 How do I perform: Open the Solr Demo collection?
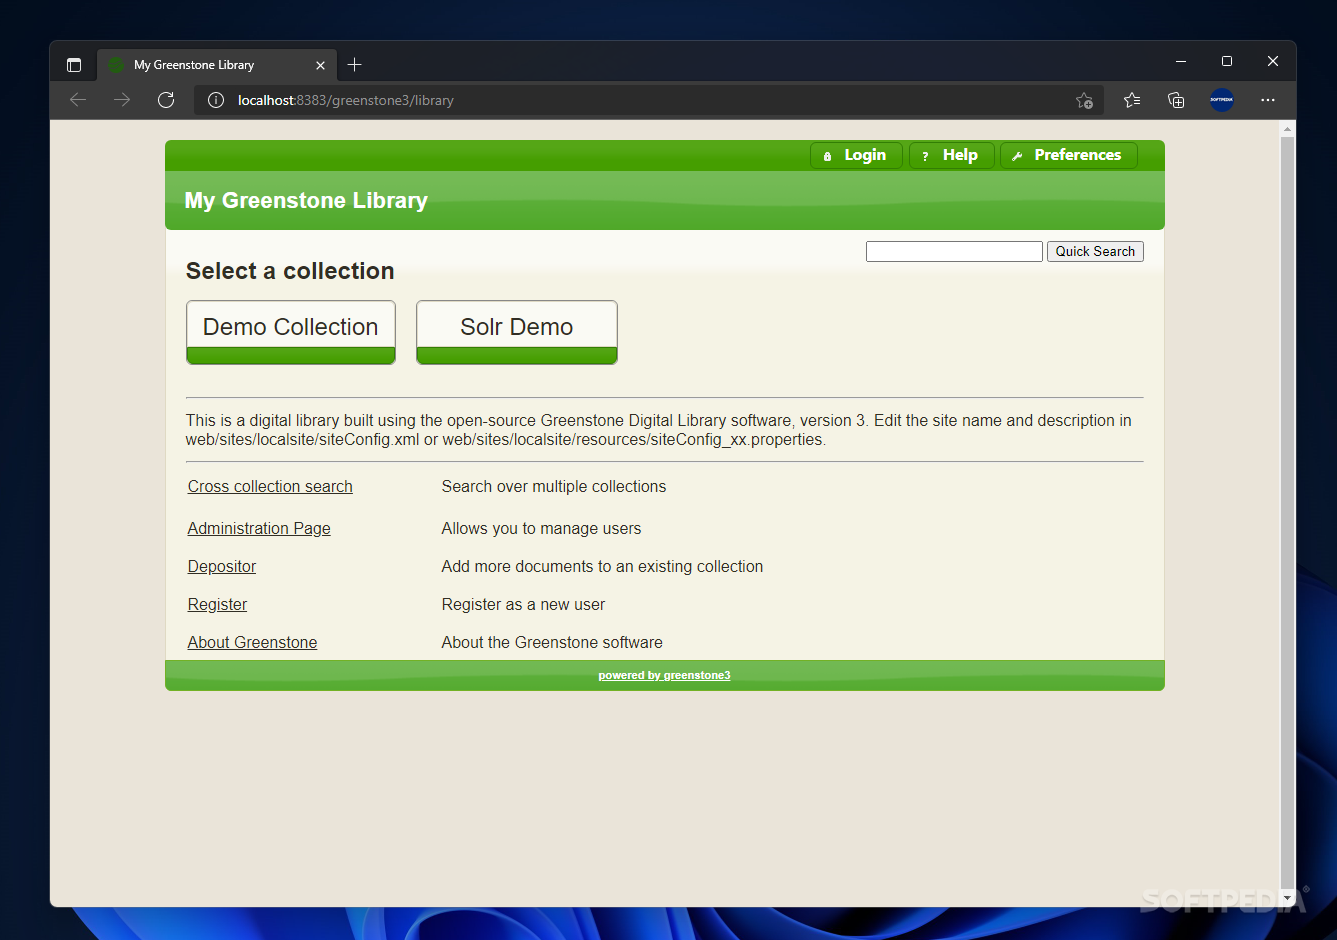[x=517, y=332]
